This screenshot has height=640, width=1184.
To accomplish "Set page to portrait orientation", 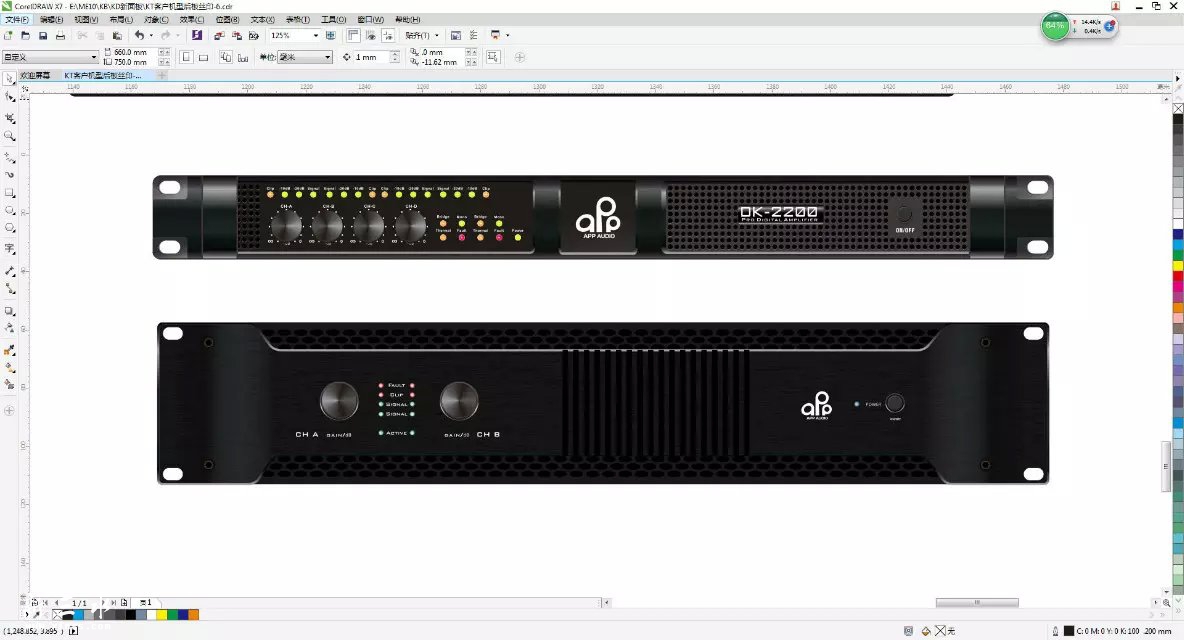I will point(187,57).
